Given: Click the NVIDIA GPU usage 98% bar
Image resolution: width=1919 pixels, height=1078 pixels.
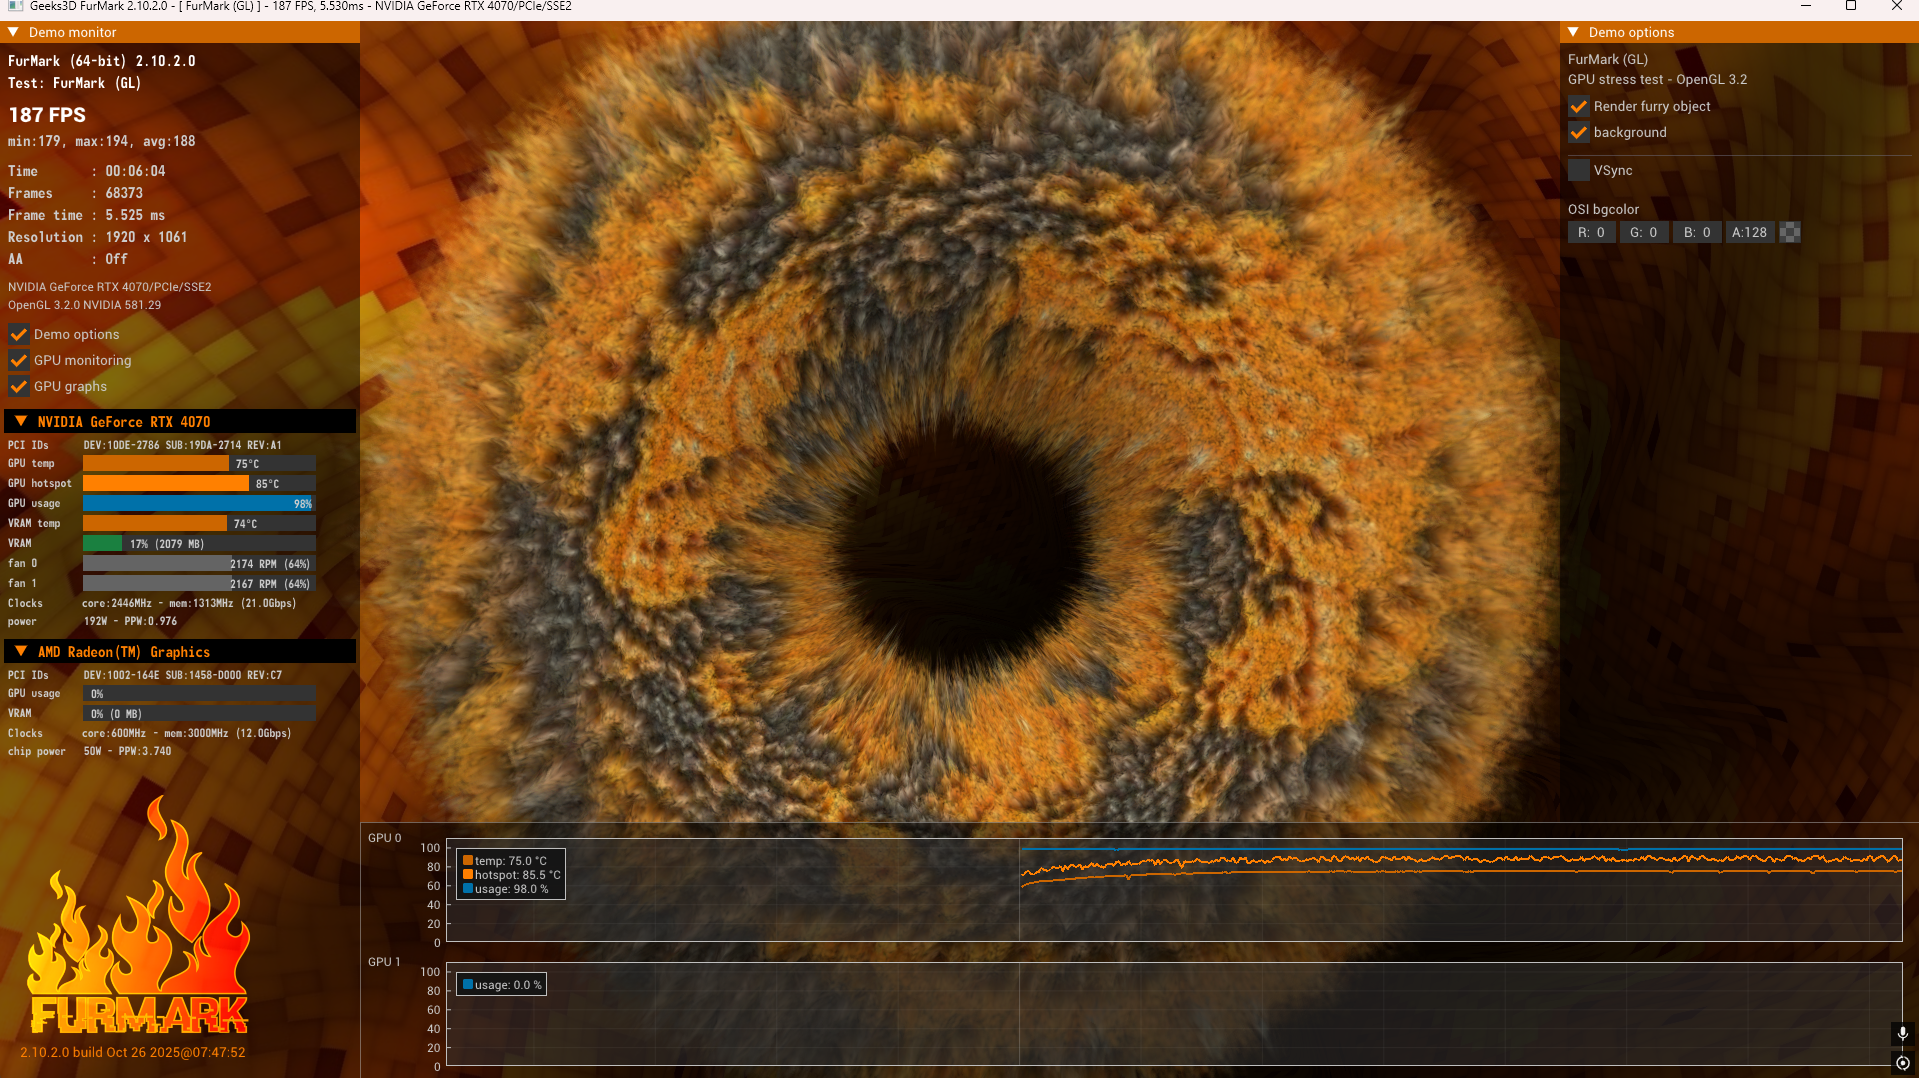Looking at the screenshot, I should tap(199, 504).
